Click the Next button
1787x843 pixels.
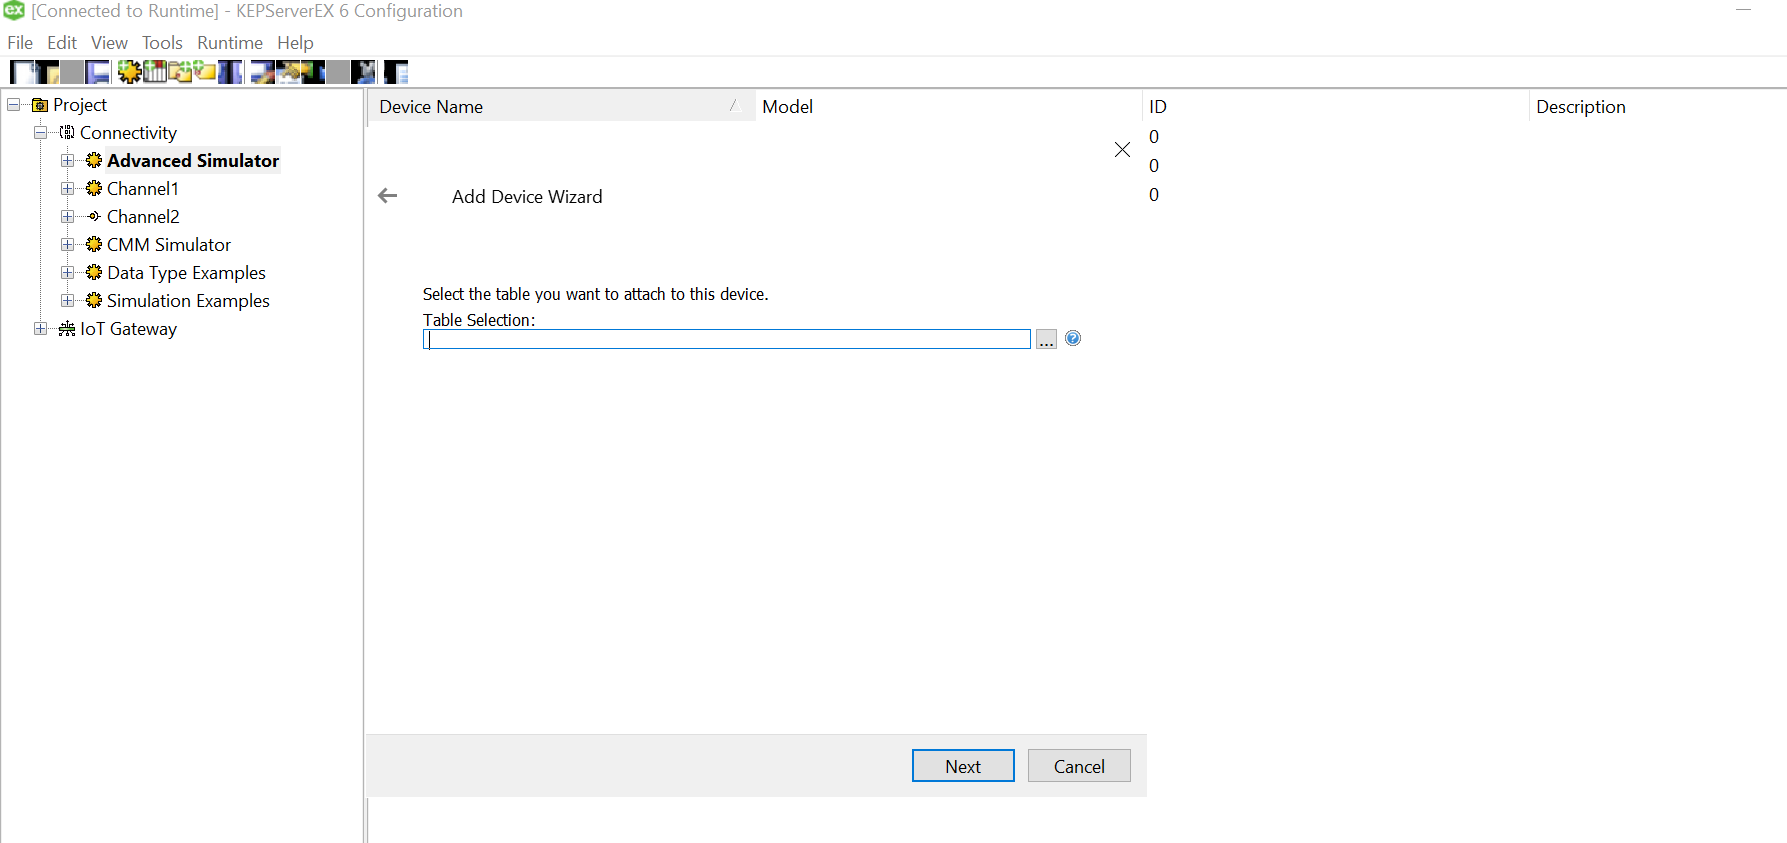[x=963, y=766]
